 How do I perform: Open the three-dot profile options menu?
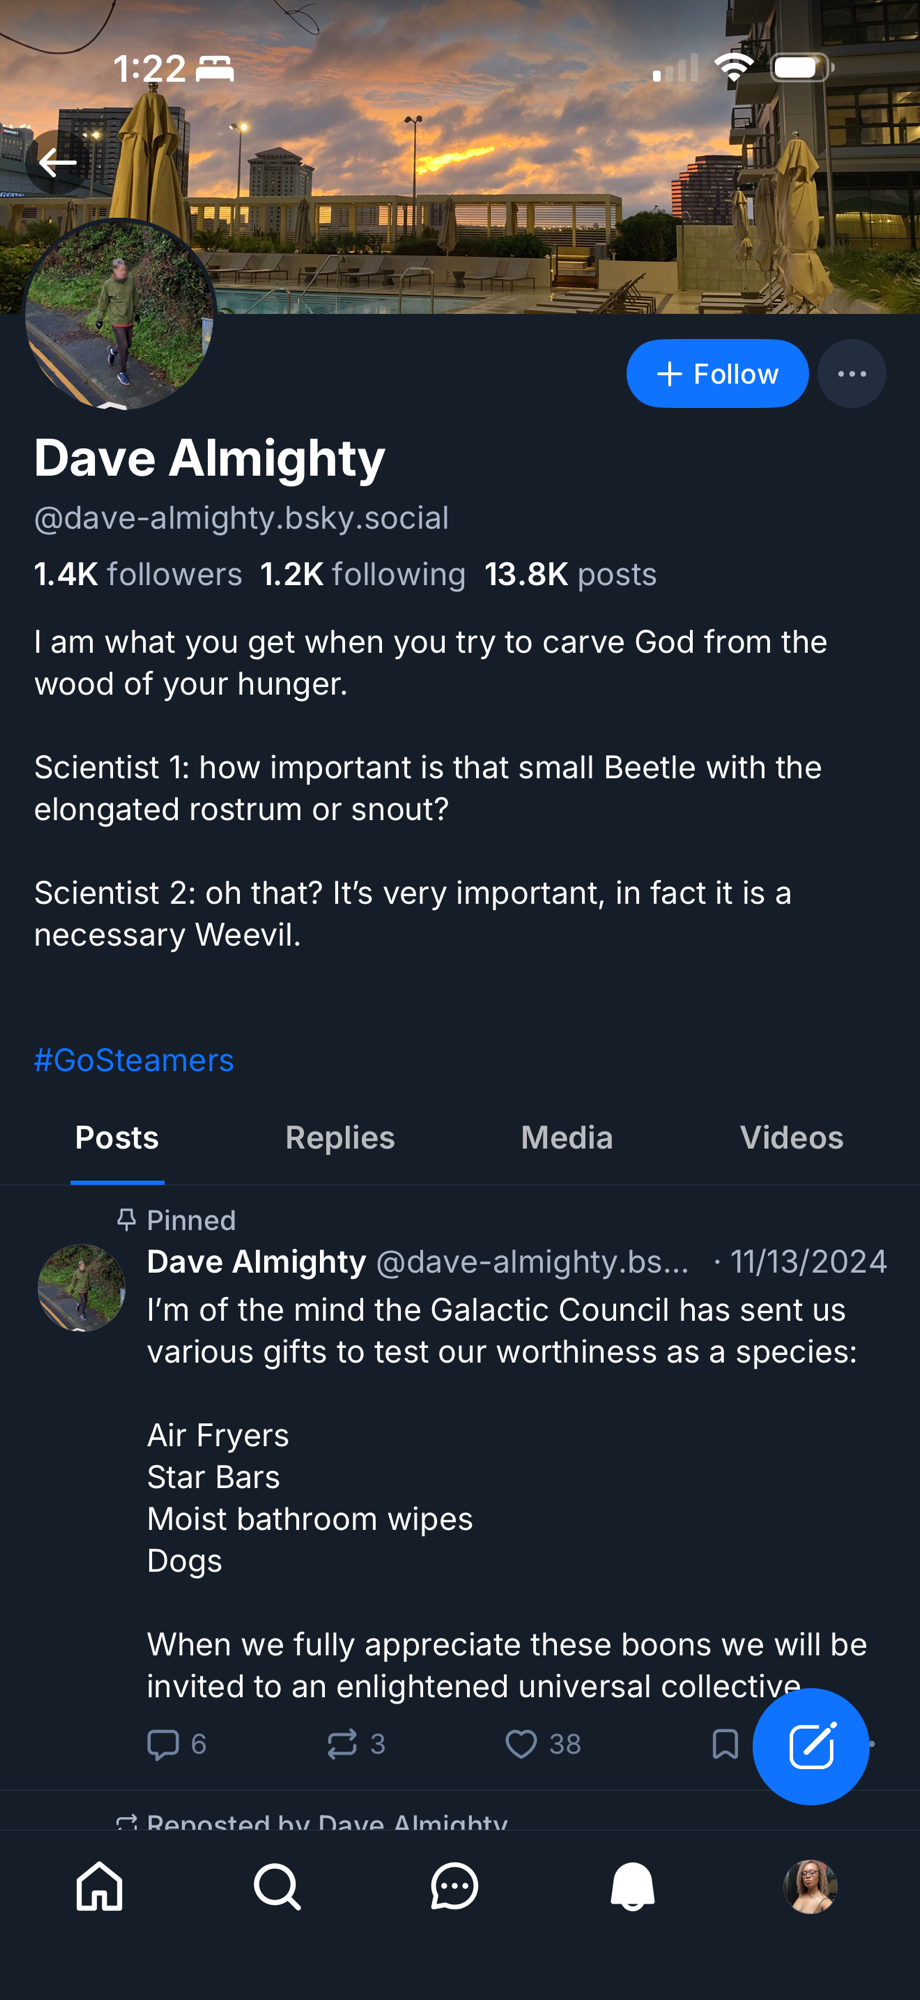coord(852,374)
